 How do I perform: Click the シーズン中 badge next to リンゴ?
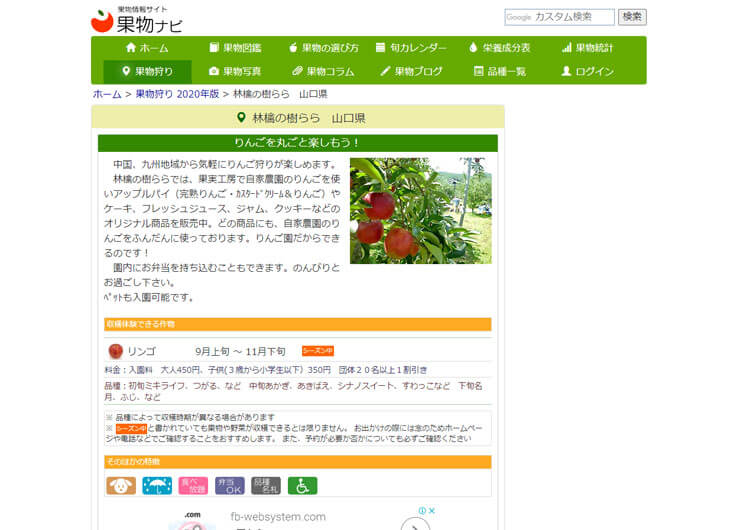pos(318,351)
